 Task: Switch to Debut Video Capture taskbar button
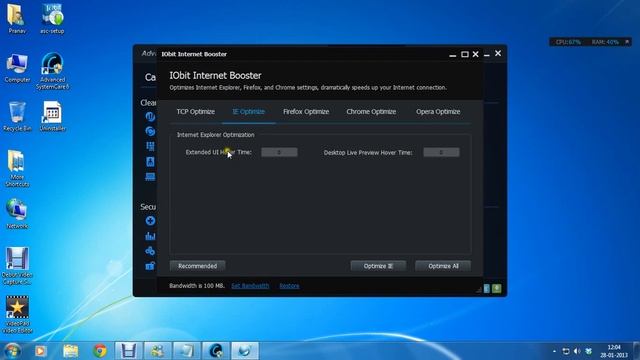pos(129,351)
